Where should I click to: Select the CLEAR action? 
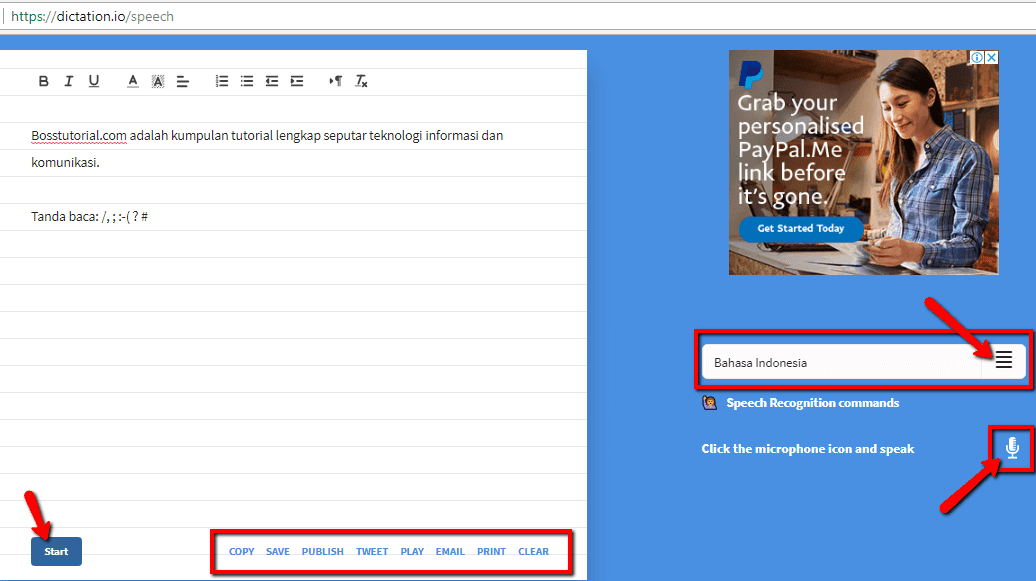click(533, 551)
